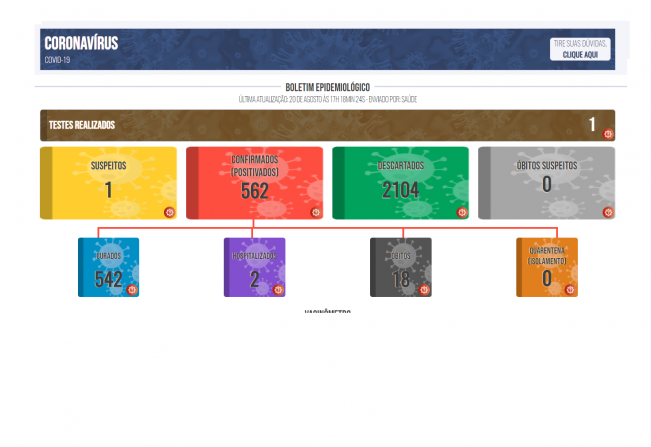Click the red icon on Descartados card
This screenshot has height=447, width=651.
(462, 212)
